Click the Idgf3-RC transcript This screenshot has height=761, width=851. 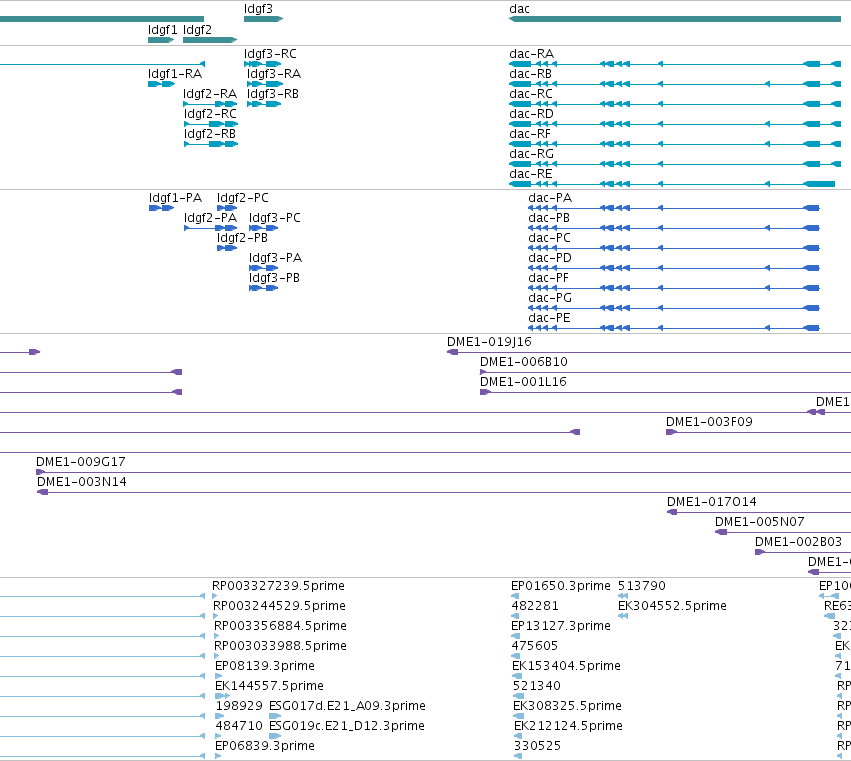pos(263,64)
